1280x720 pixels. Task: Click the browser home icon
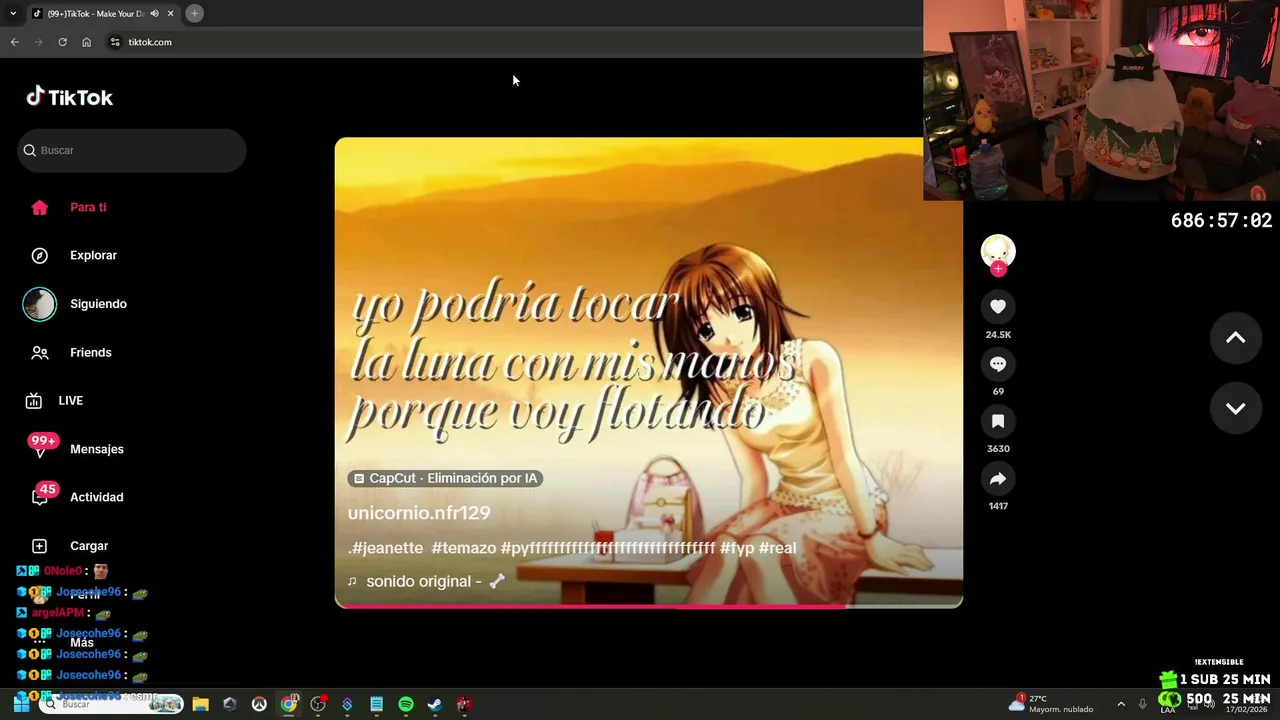click(x=86, y=42)
